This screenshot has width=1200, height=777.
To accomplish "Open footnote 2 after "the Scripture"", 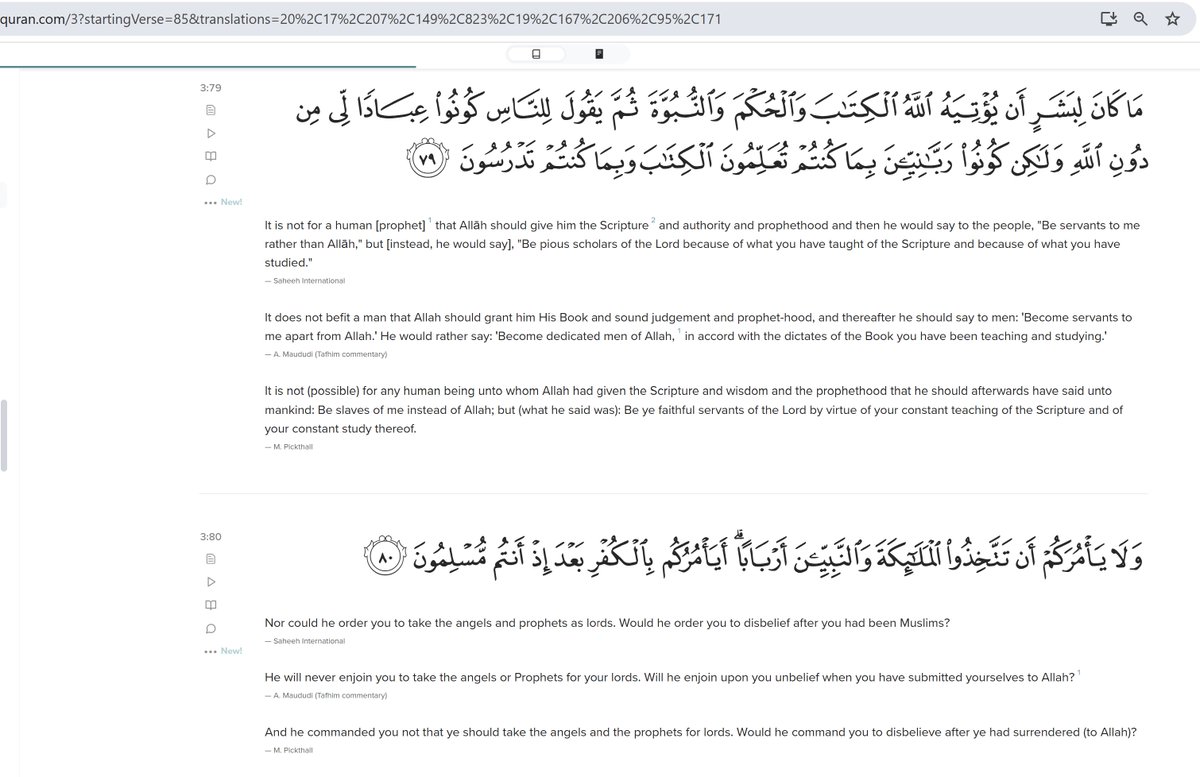I will click(x=654, y=222).
